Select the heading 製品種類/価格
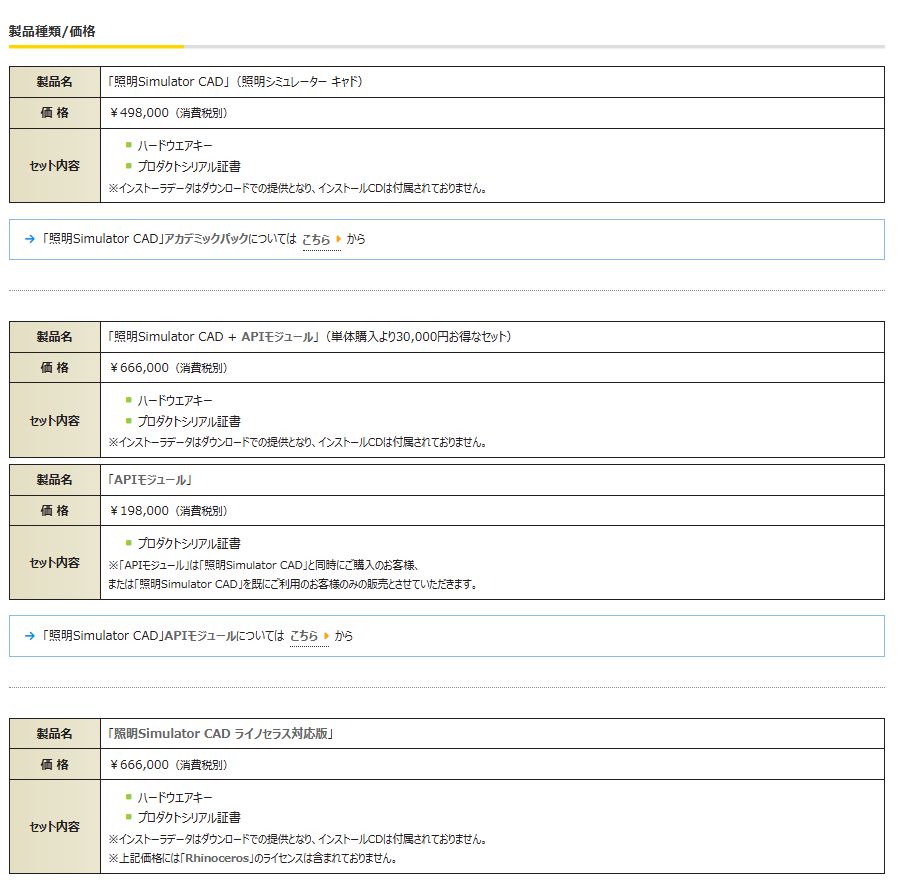897x880 pixels. [x=52, y=31]
